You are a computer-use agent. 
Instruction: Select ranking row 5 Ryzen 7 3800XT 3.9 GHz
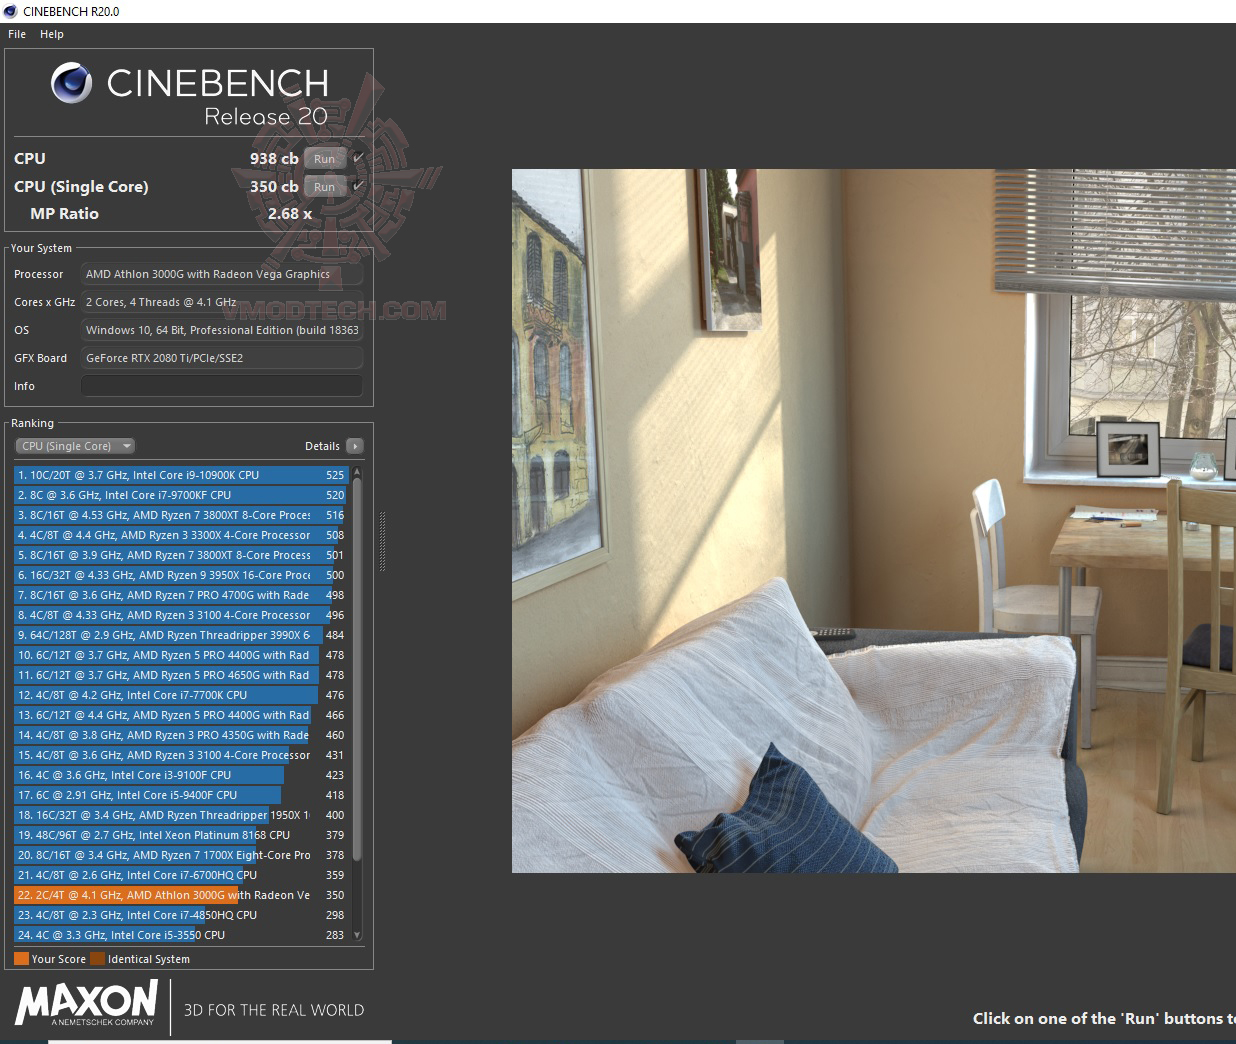coord(181,555)
